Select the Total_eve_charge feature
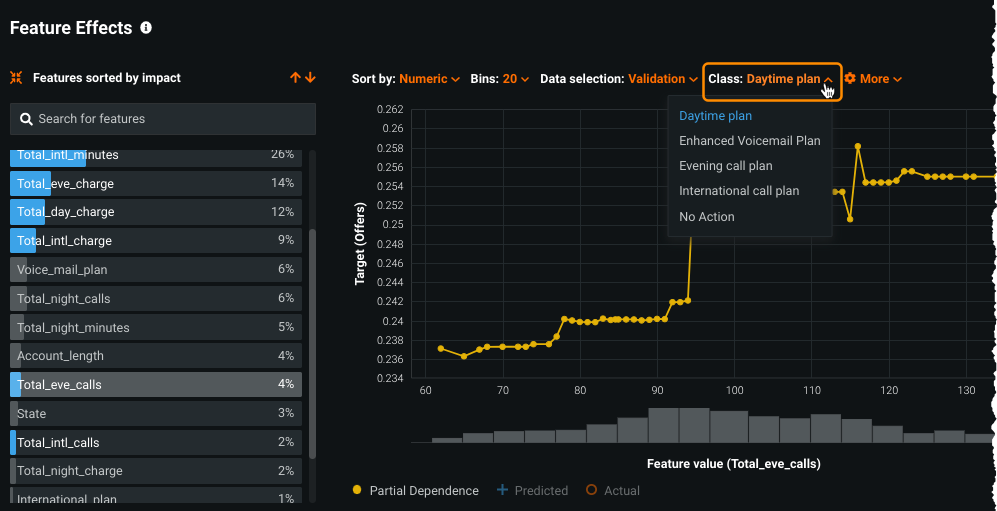Screen dimensions: 997x511 (x=156, y=183)
